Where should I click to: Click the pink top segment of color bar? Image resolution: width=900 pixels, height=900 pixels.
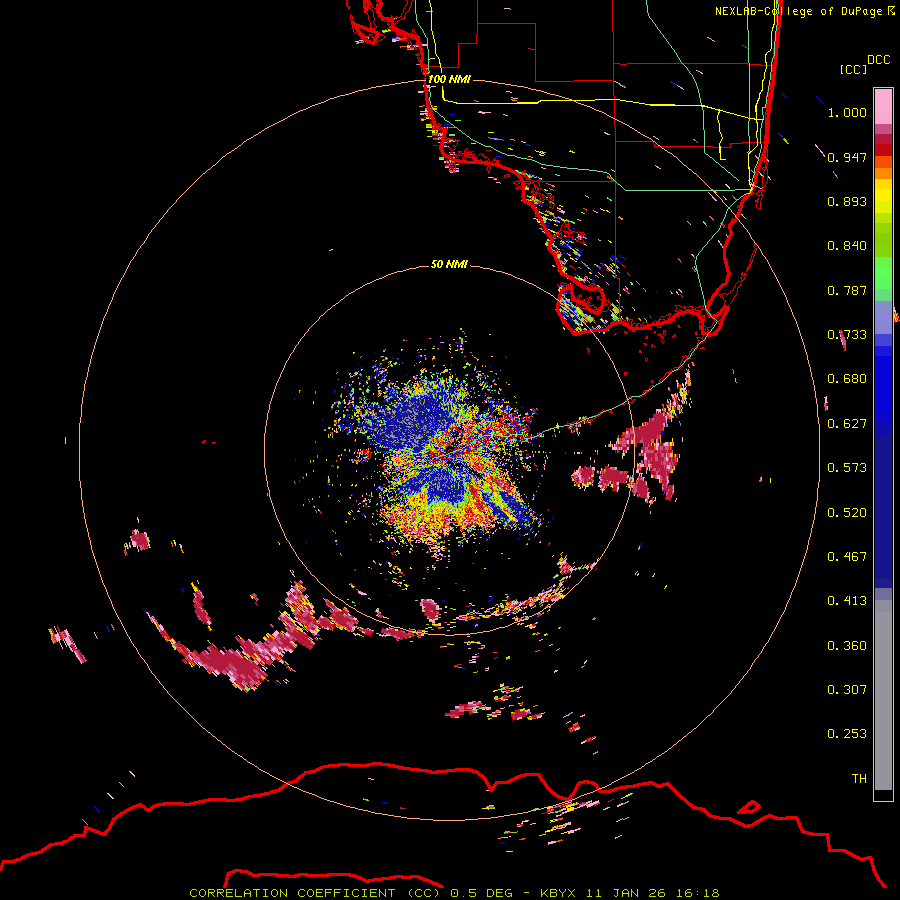[883, 106]
